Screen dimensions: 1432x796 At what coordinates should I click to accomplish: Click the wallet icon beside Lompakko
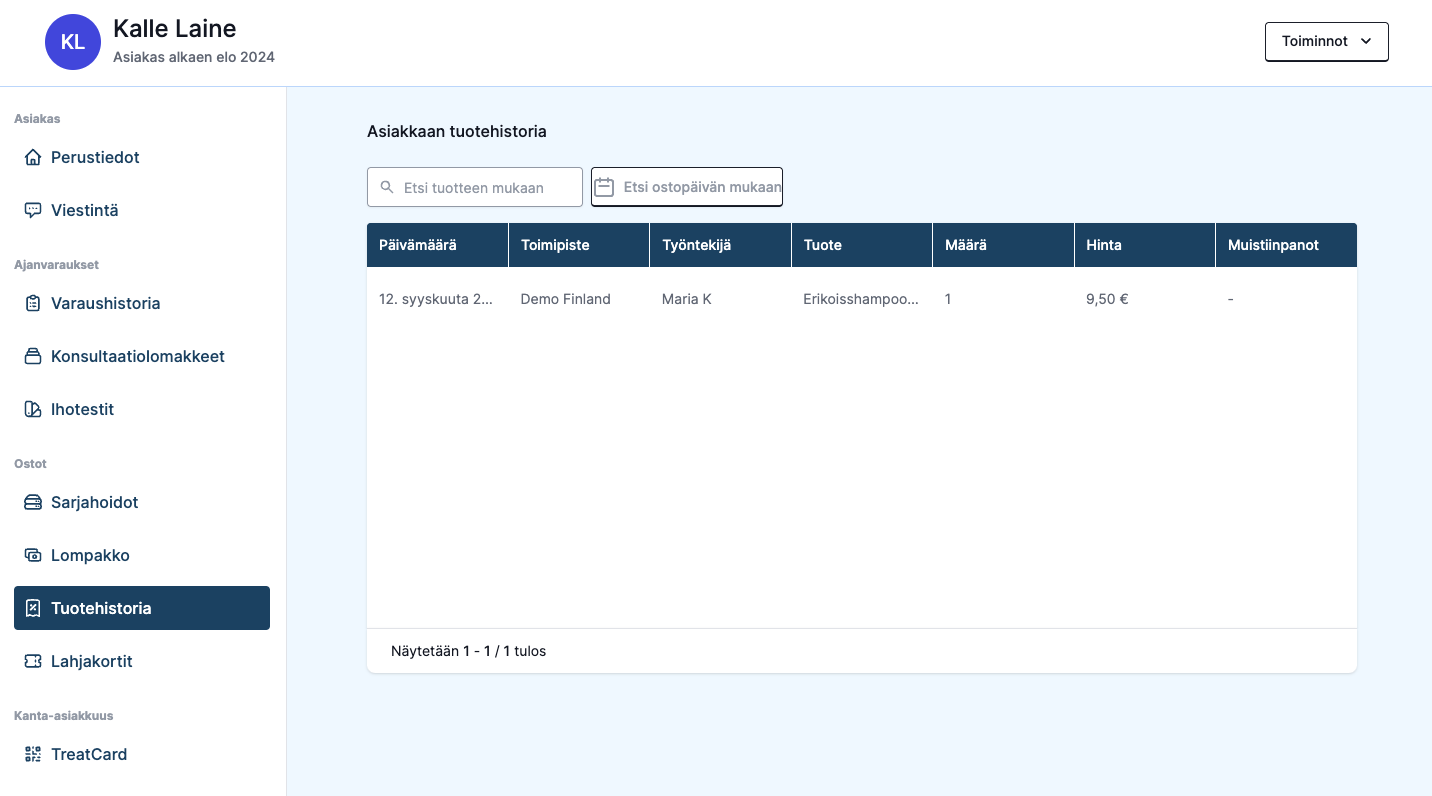point(33,556)
